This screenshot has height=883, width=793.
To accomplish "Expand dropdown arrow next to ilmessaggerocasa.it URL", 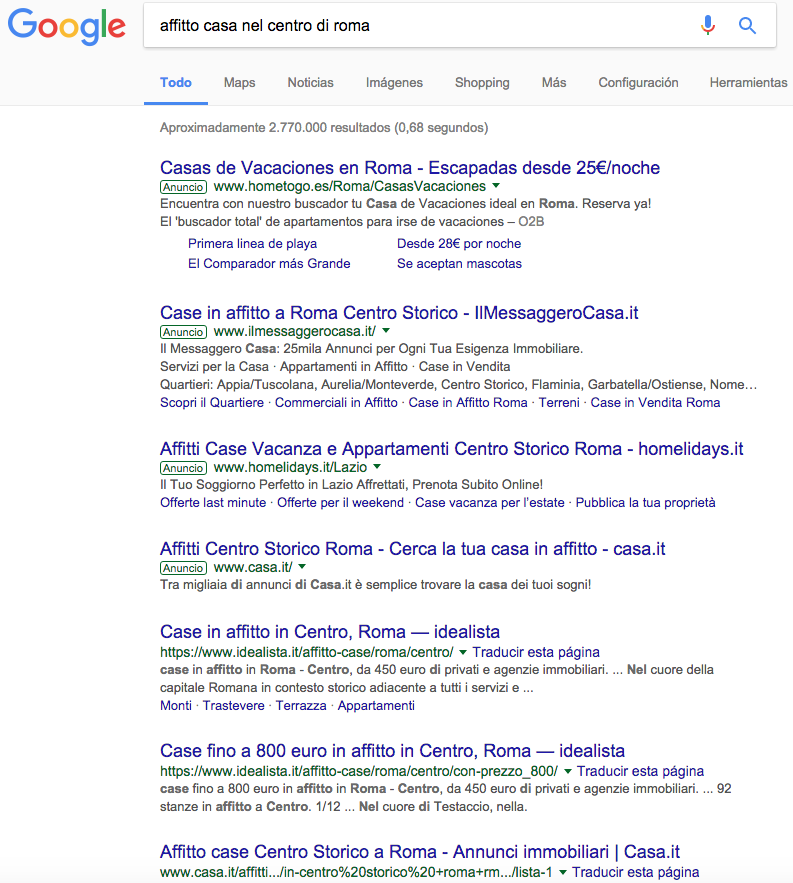I will point(386,331).
